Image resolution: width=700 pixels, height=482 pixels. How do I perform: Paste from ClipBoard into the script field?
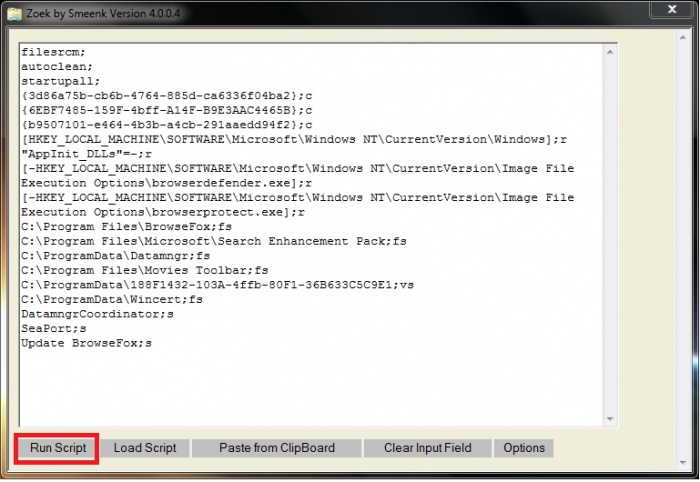276,448
